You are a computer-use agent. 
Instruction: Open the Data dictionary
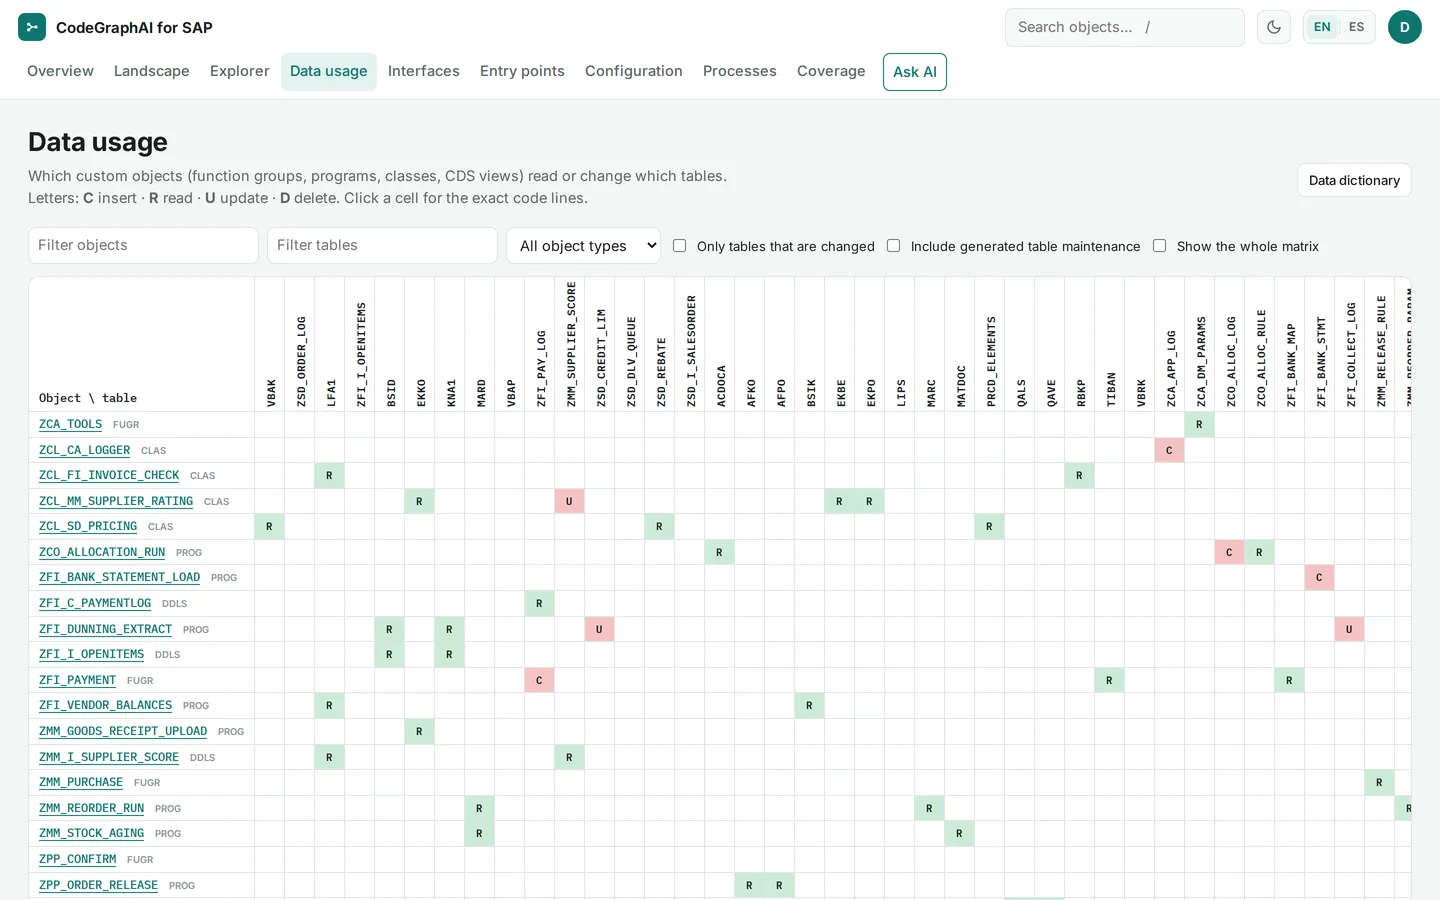coord(1354,181)
